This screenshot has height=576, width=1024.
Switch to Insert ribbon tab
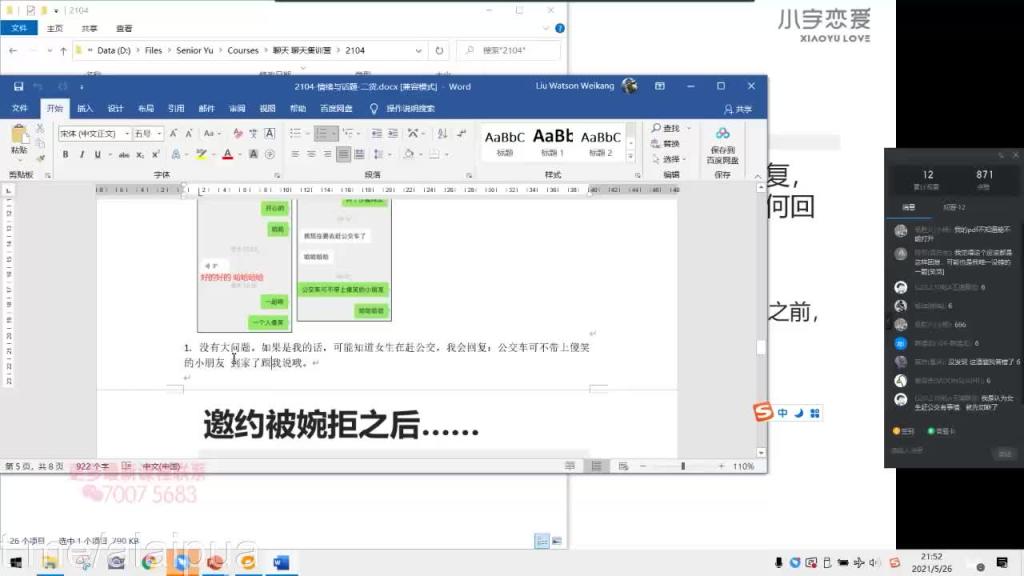pos(85,108)
